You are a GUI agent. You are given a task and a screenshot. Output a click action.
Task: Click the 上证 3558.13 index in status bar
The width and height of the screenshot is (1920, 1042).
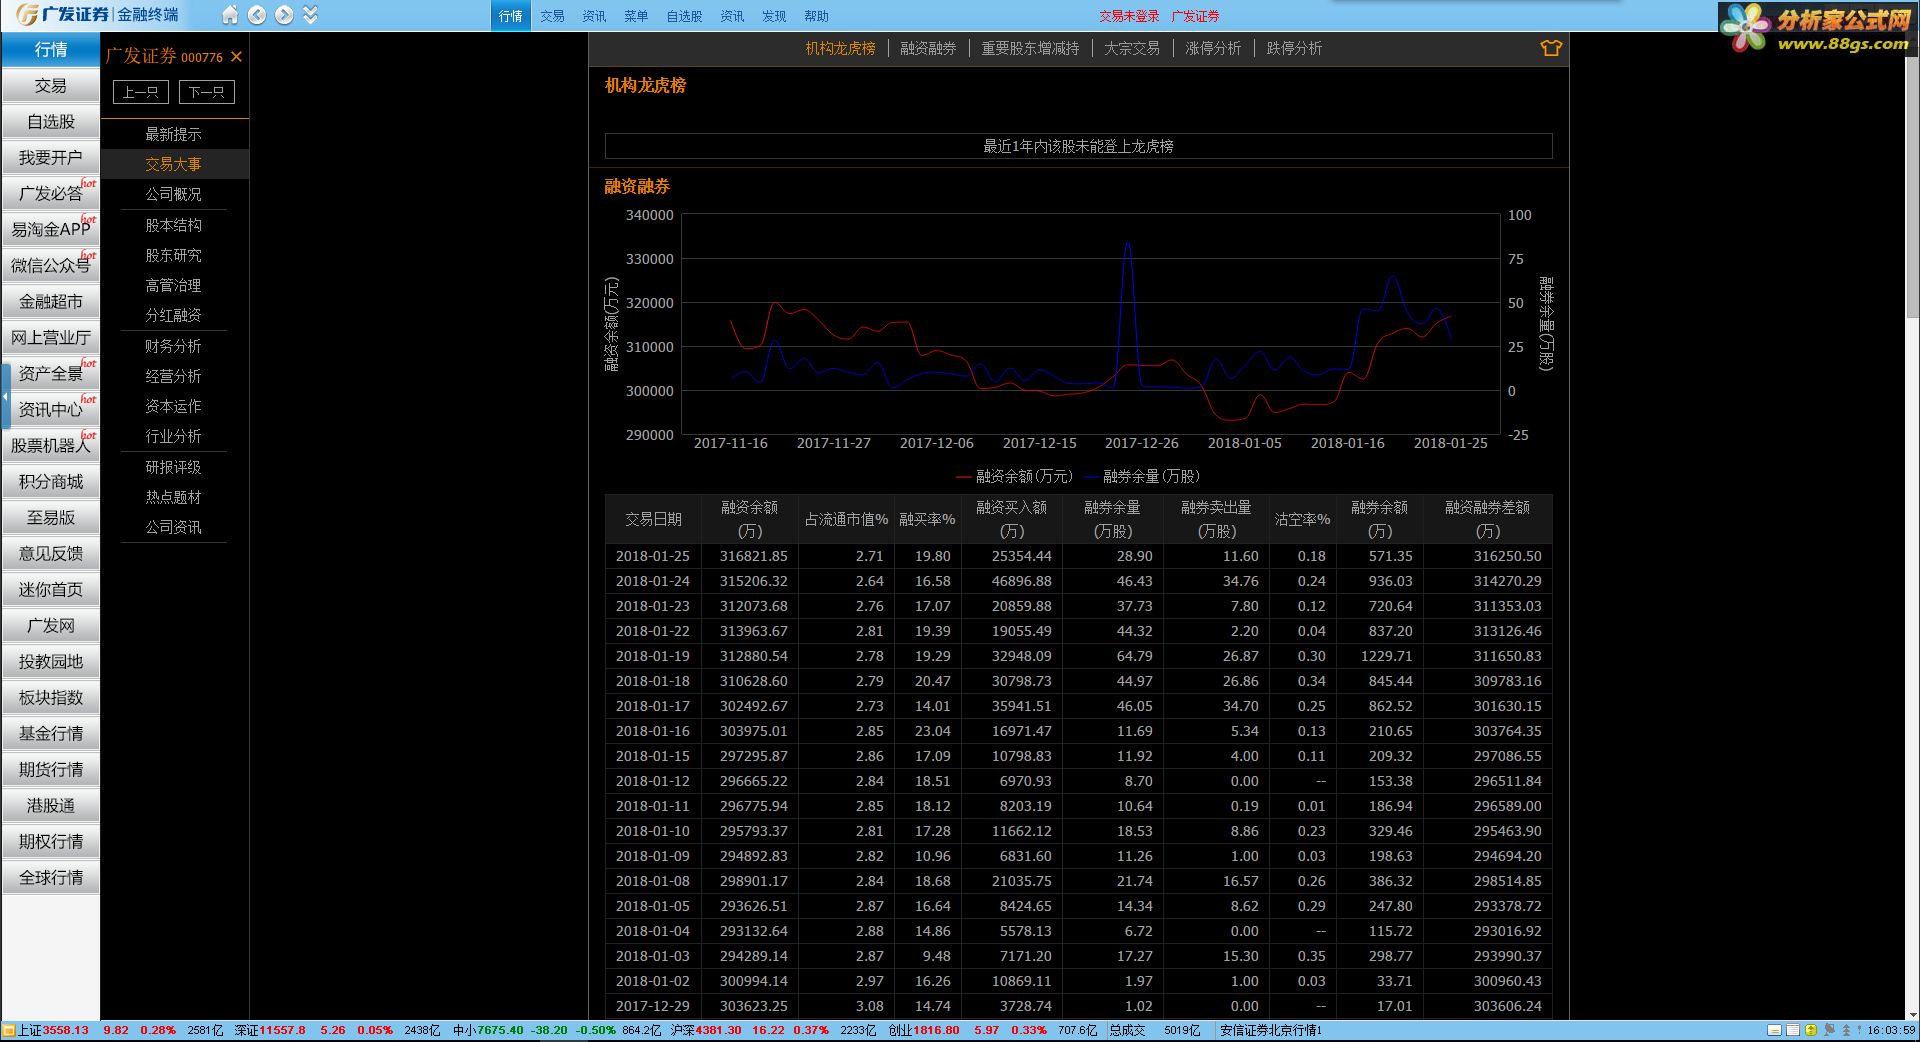tap(53, 1030)
